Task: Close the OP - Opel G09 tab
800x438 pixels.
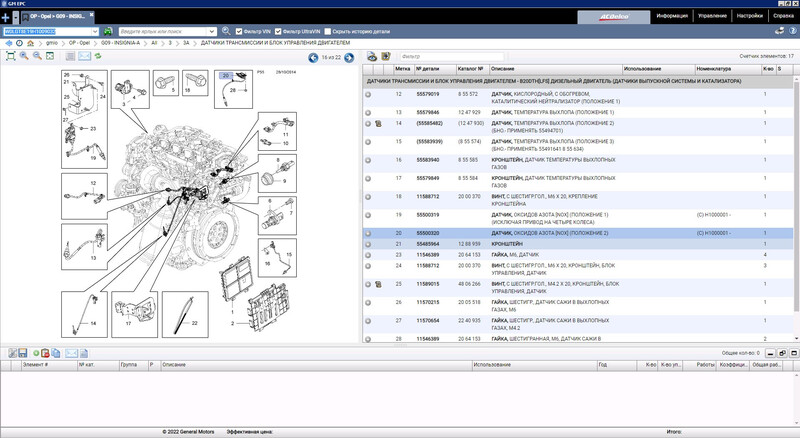Action: 91,15
